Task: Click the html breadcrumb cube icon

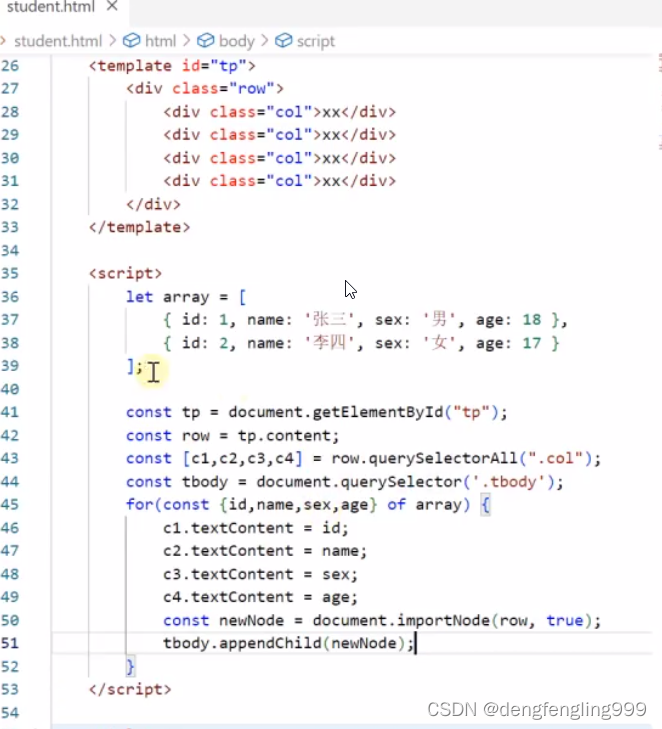Action: (x=132, y=41)
